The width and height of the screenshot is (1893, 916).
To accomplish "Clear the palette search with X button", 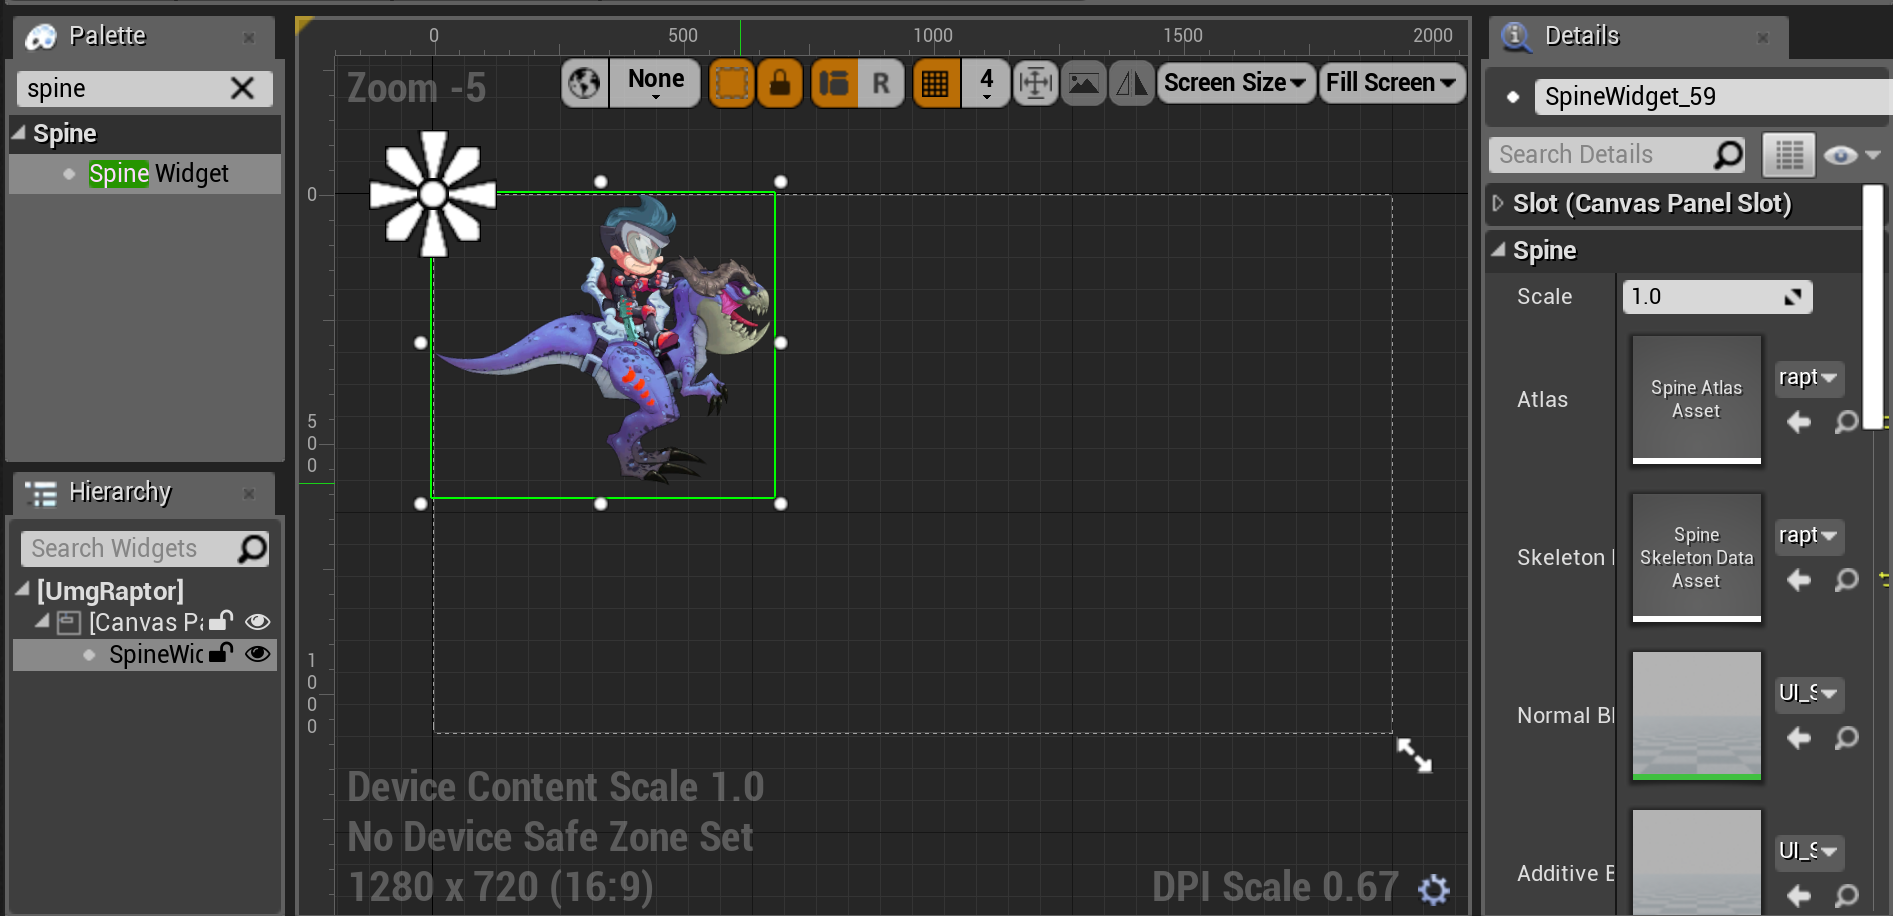I will 242,89.
